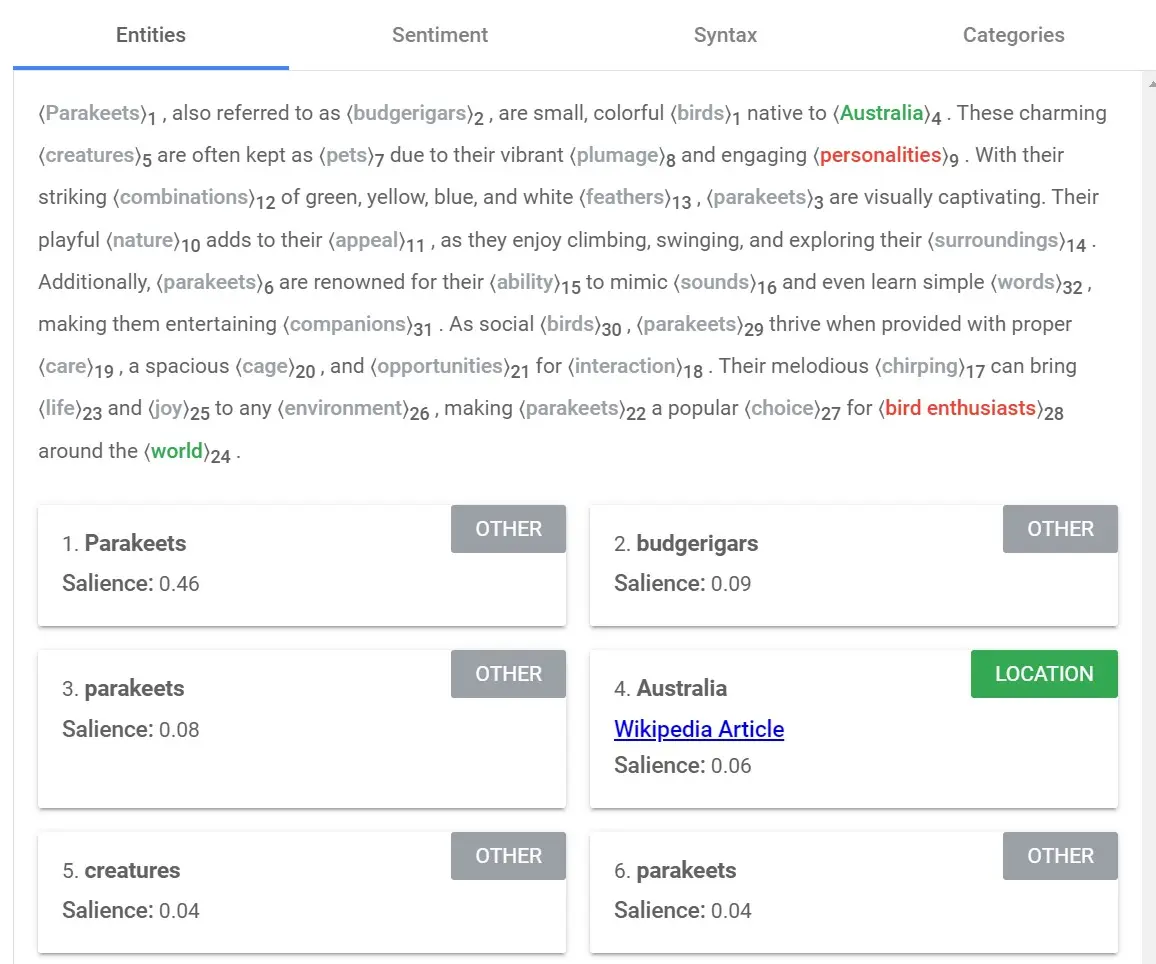Click Salience 0.09 value on budgerigars card
The height and width of the screenshot is (964, 1156).
point(730,584)
